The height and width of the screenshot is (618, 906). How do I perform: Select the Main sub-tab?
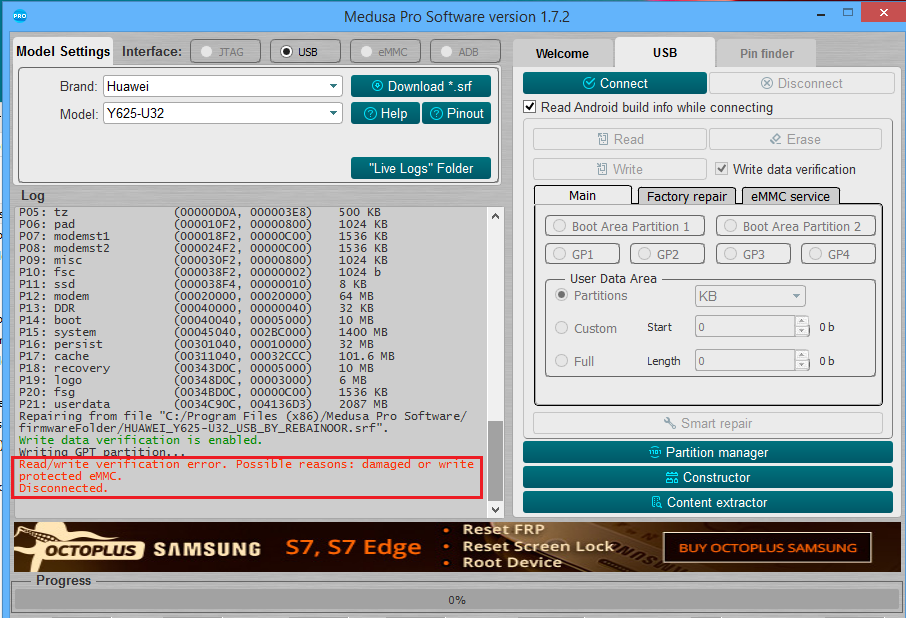[582, 195]
